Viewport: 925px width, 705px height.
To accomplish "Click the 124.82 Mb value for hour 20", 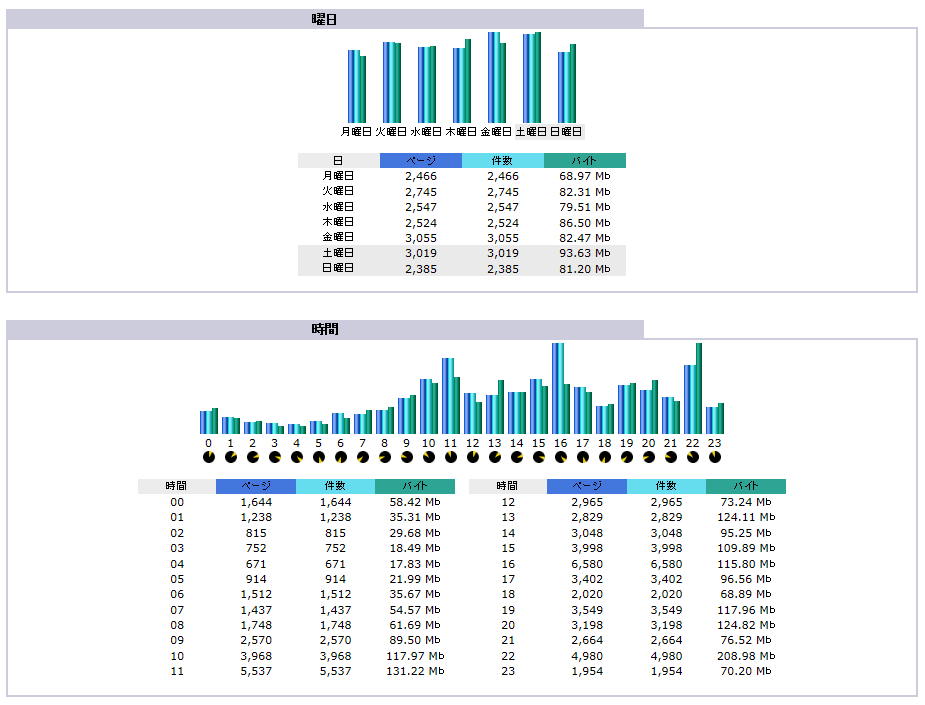I will click(x=746, y=625).
